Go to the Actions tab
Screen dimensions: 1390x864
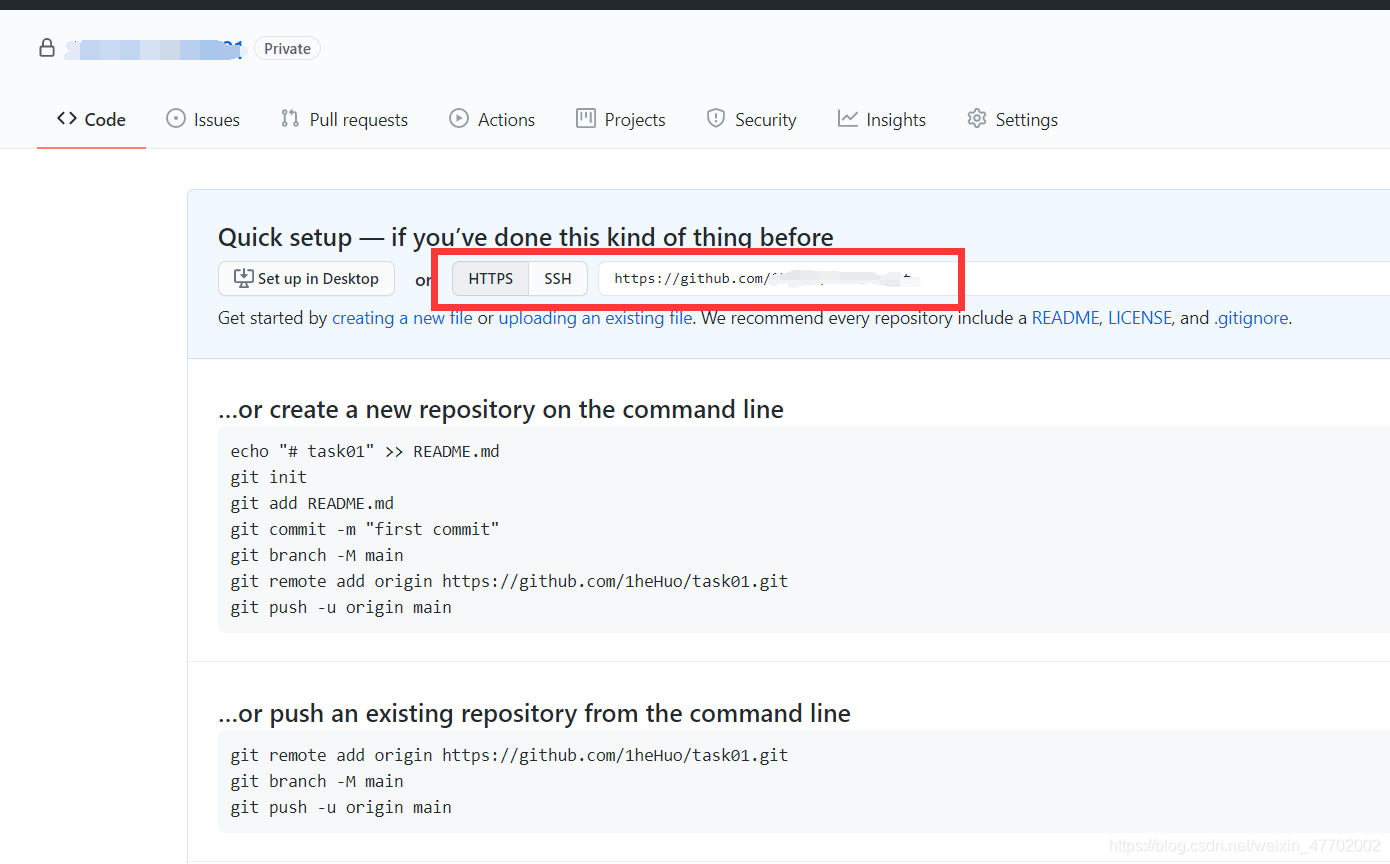point(492,120)
